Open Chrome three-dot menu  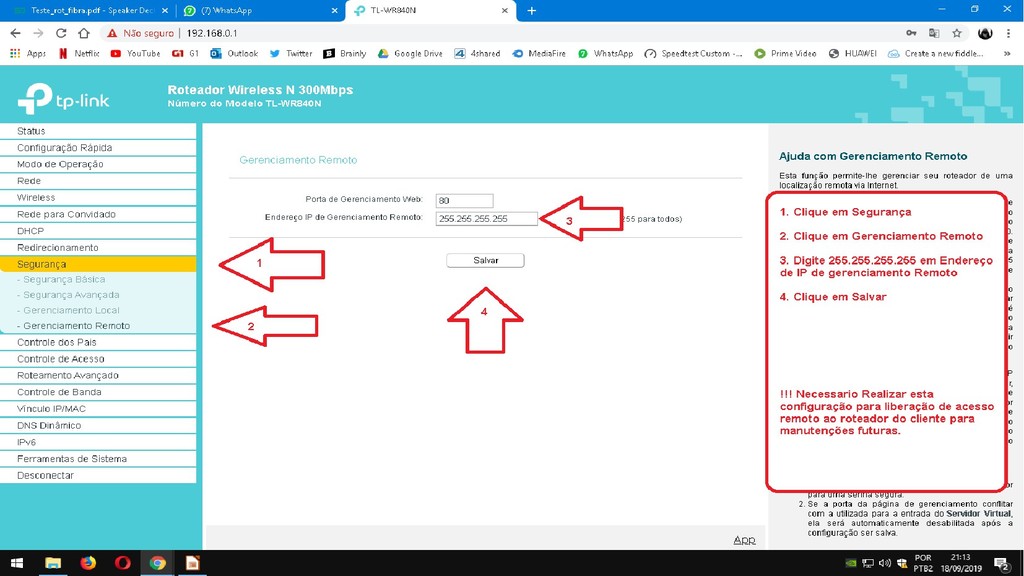[x=1008, y=33]
